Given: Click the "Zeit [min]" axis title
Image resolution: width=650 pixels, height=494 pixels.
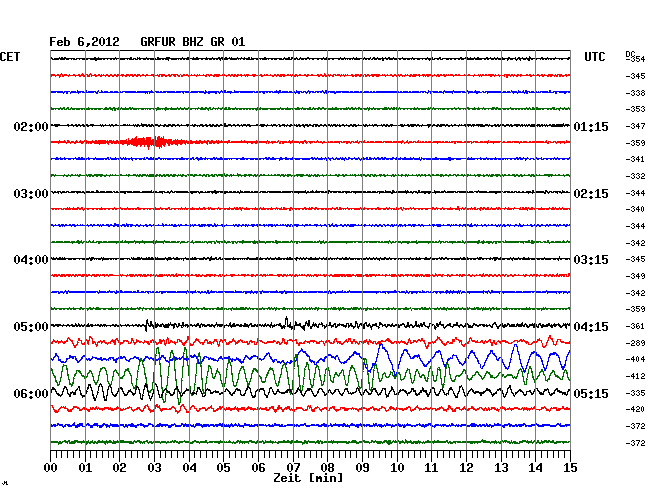Looking at the screenshot, I should coord(308,478).
